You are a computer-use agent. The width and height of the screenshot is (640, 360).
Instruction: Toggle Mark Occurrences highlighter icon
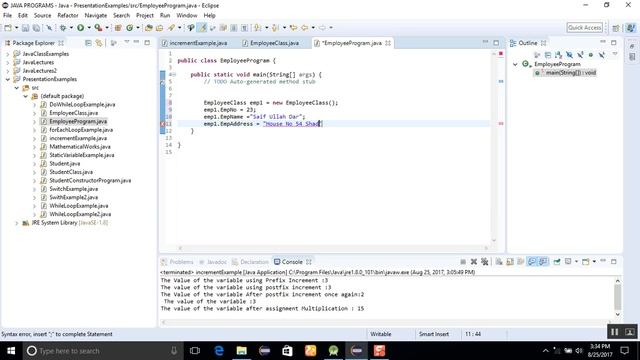click(202, 28)
